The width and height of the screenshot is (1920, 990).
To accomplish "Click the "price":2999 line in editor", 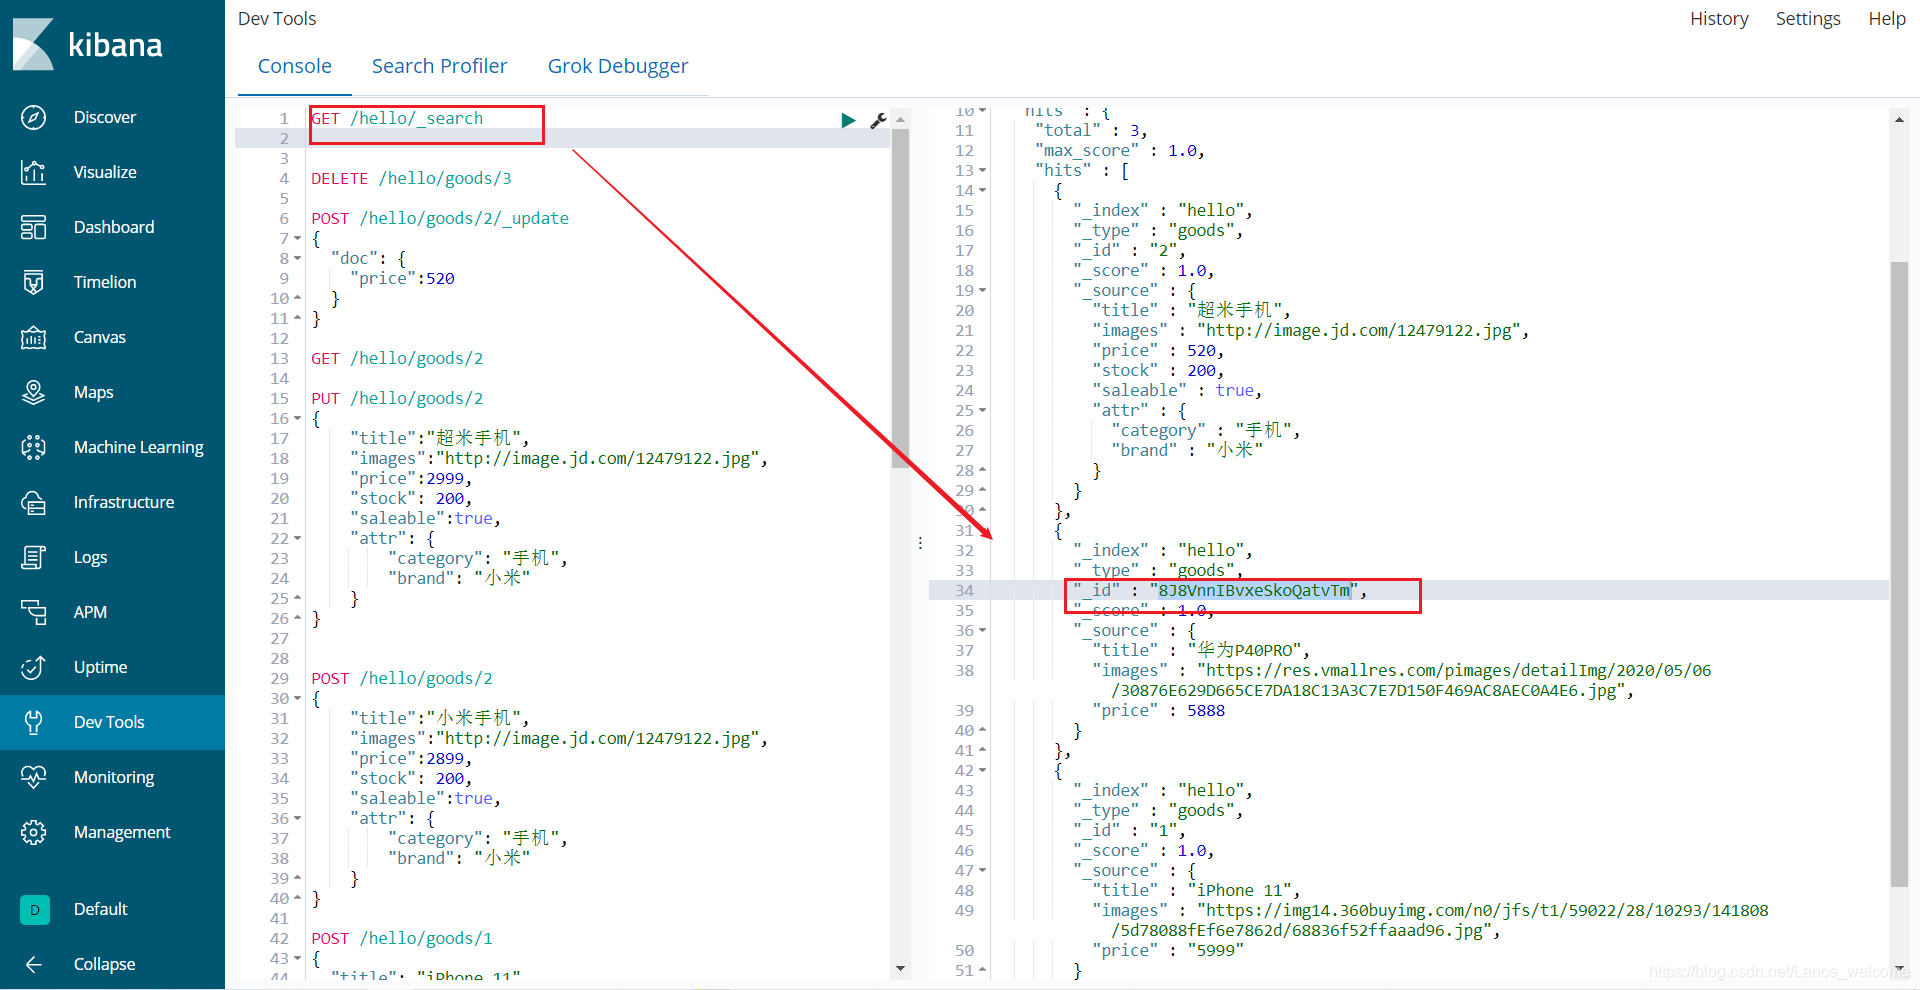I will [x=411, y=478].
